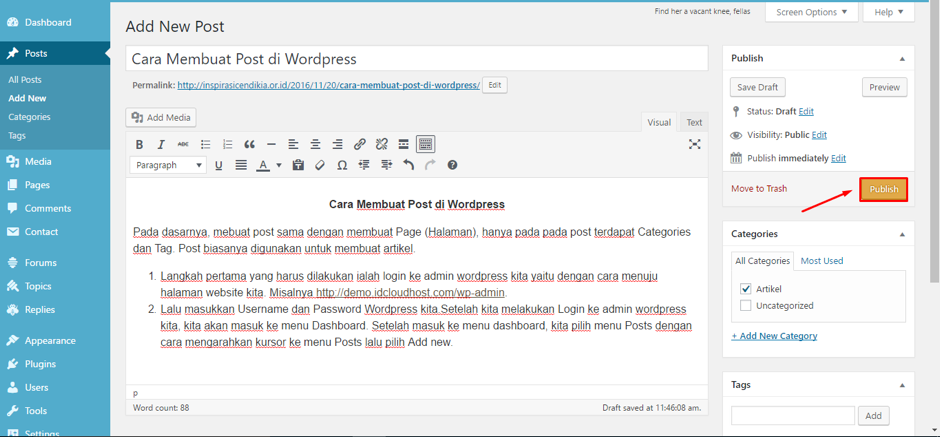
Task: Clear formatting with eraser icon
Action: click(320, 165)
